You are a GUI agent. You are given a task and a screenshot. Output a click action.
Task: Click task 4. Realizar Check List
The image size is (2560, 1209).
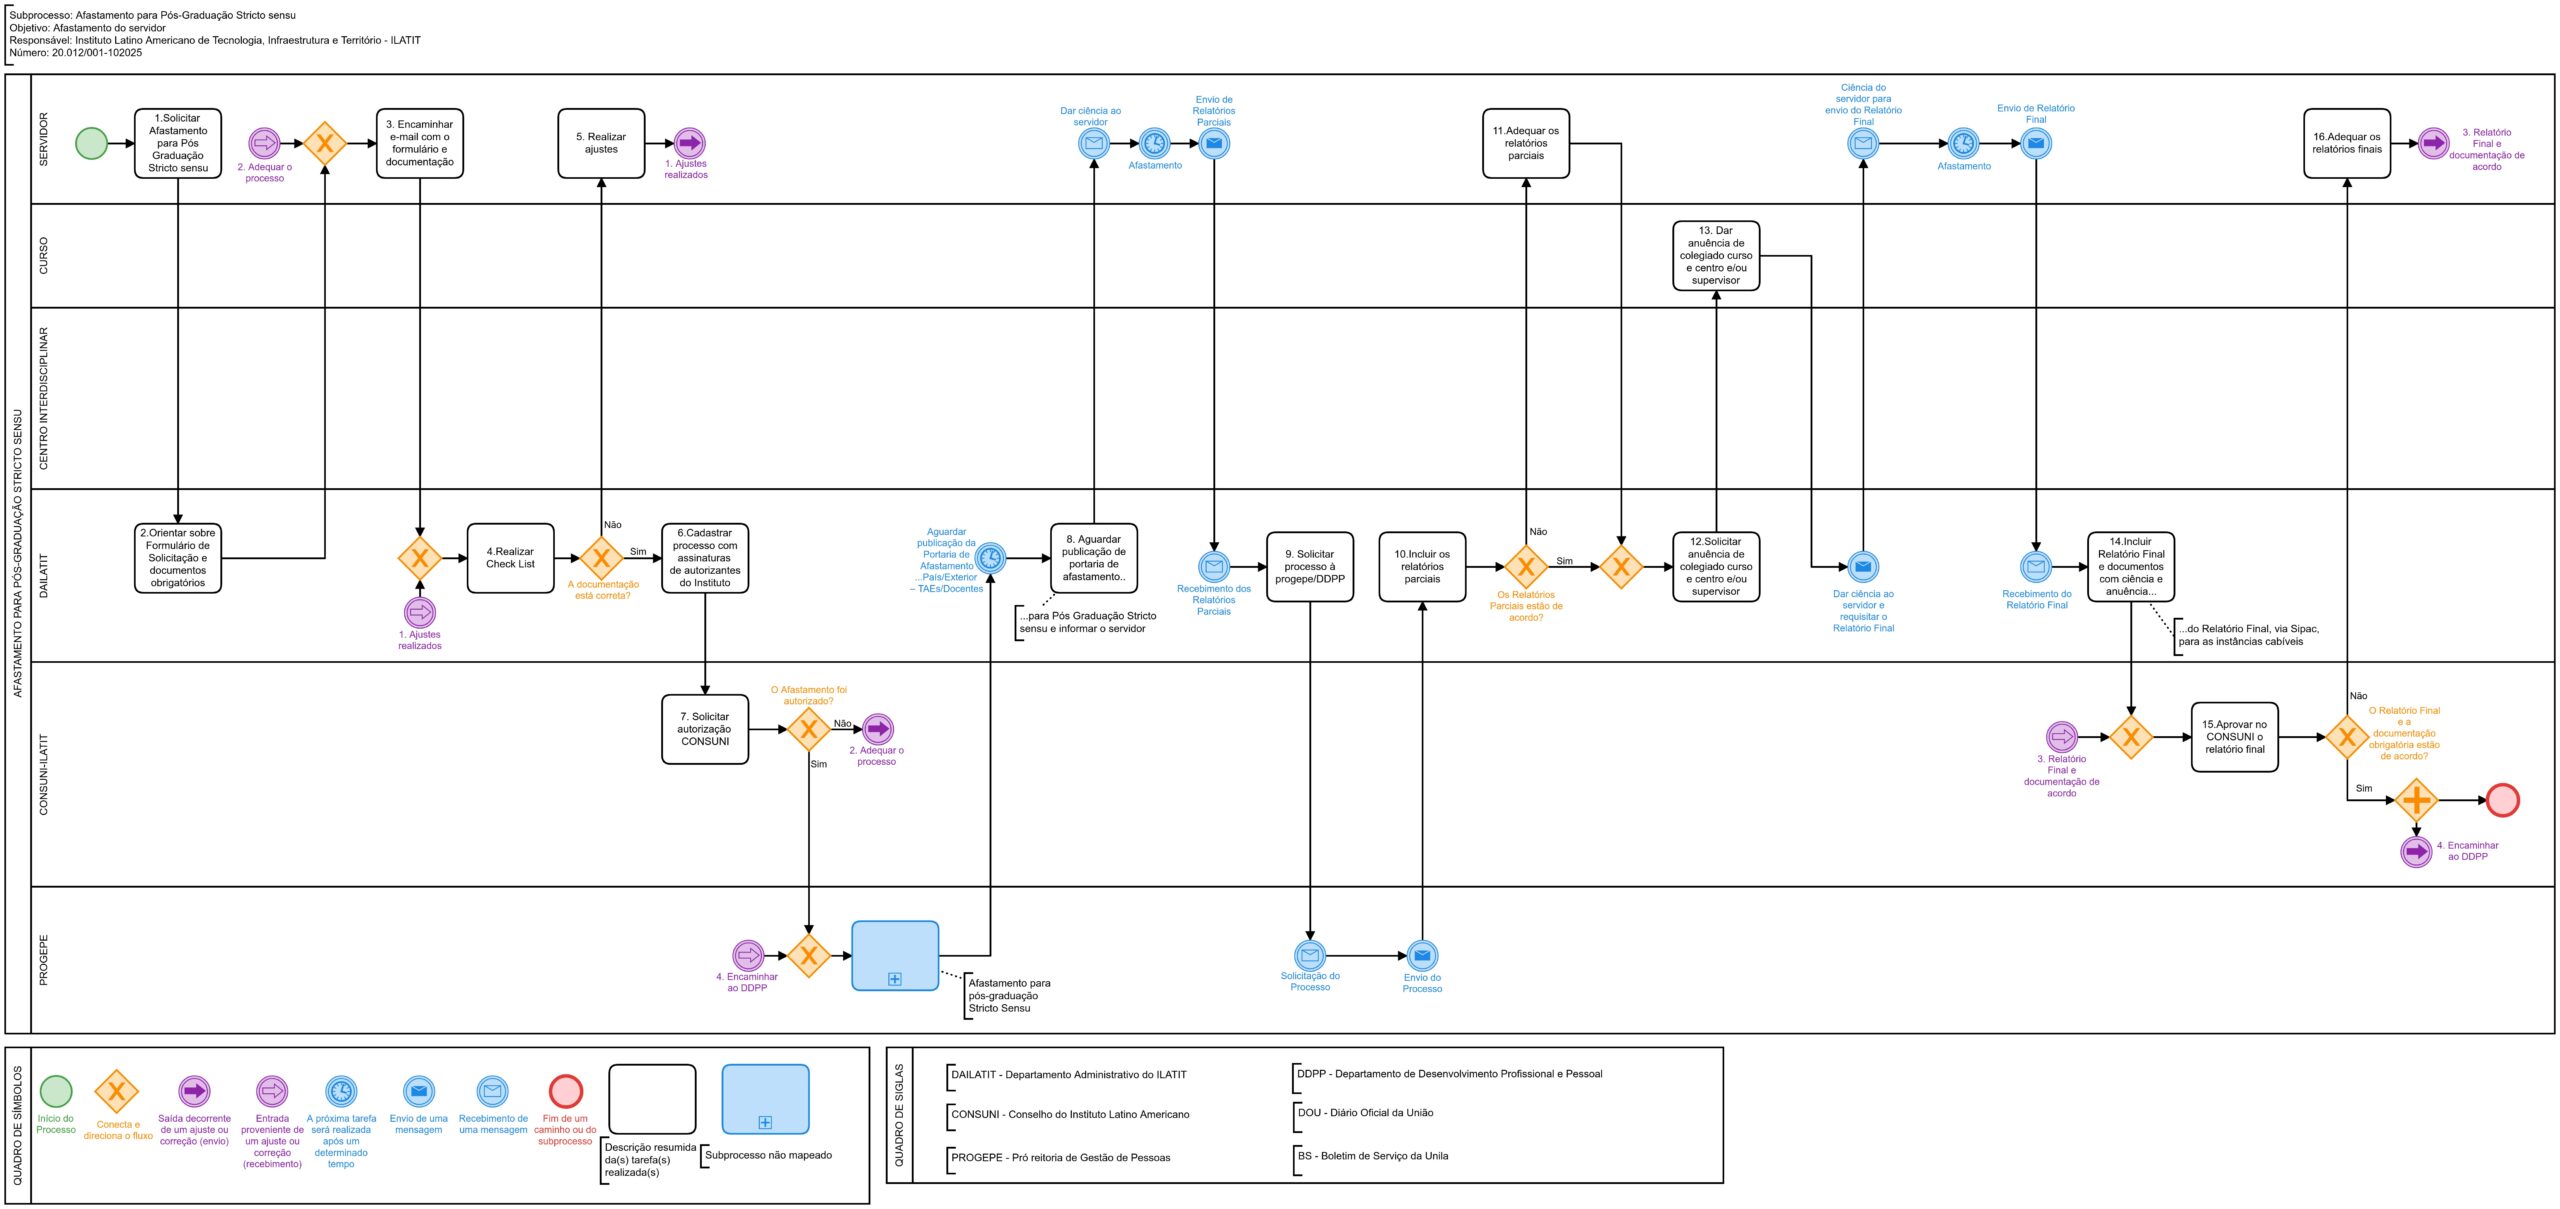pyautogui.click(x=510, y=558)
